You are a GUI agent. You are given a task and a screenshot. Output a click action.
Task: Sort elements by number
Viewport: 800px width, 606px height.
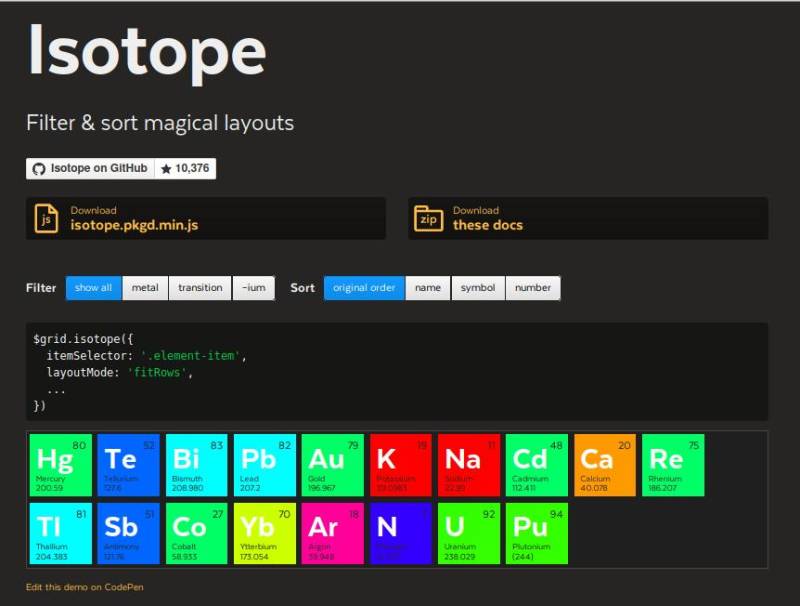[x=533, y=288]
